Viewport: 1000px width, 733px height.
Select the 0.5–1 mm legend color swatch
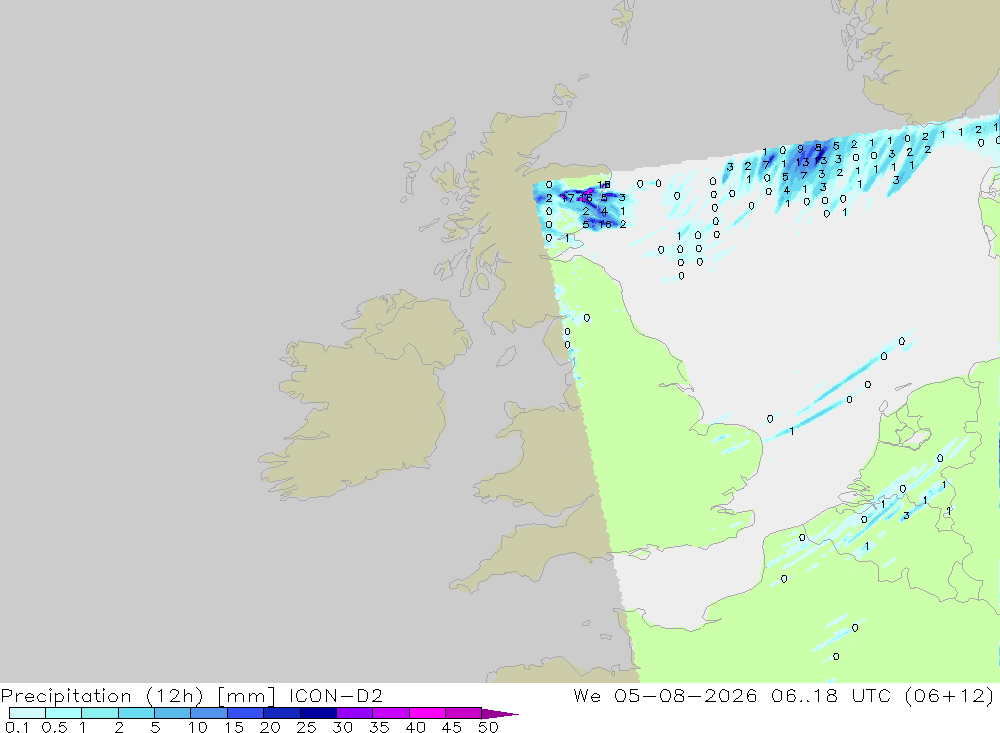coord(64,713)
